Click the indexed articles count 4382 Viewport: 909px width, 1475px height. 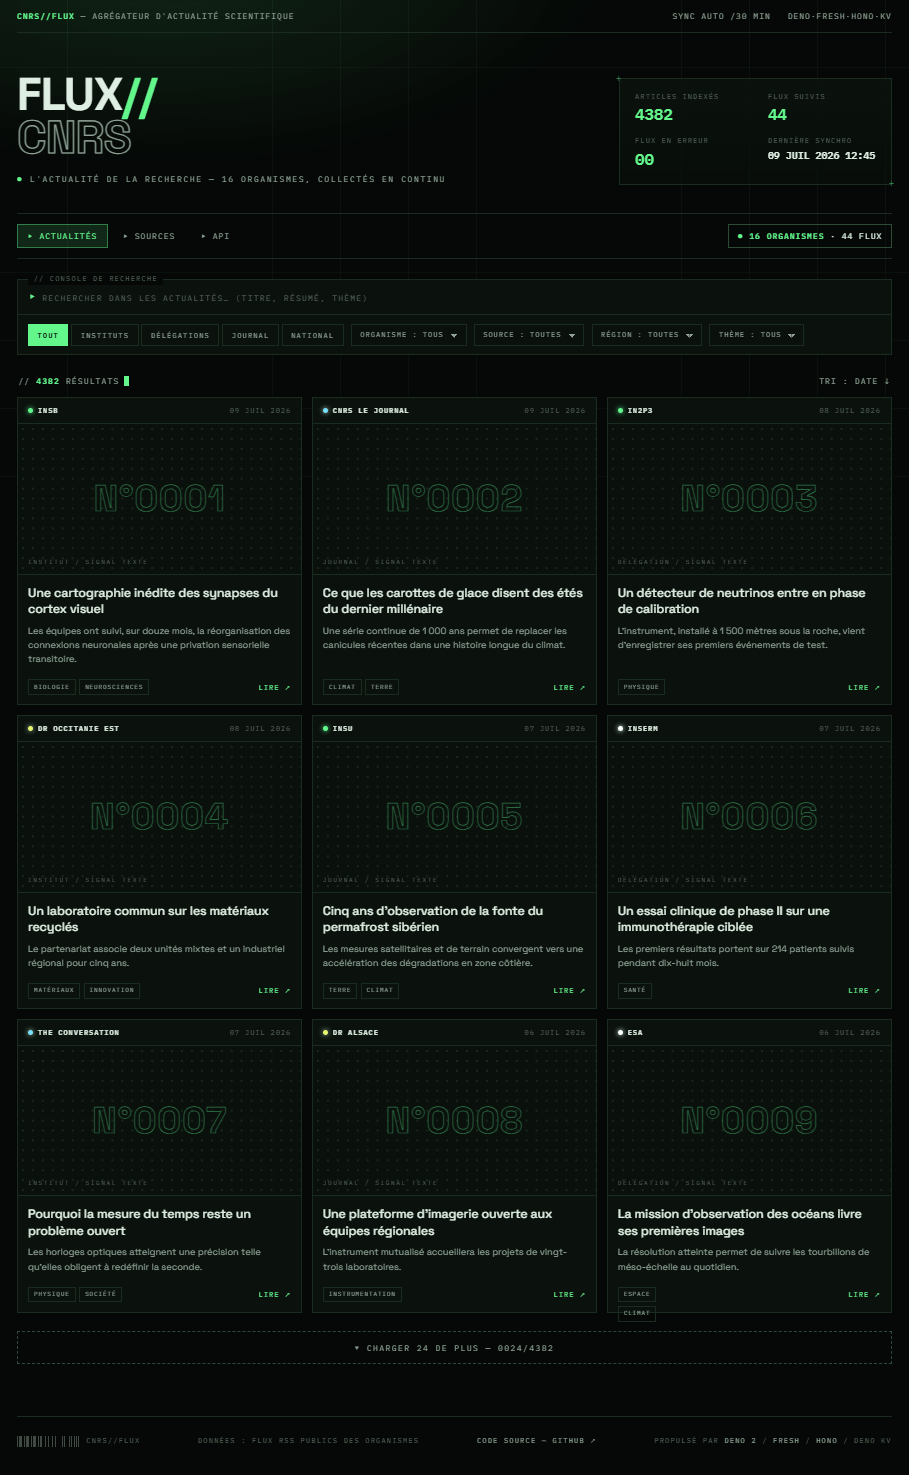point(654,115)
